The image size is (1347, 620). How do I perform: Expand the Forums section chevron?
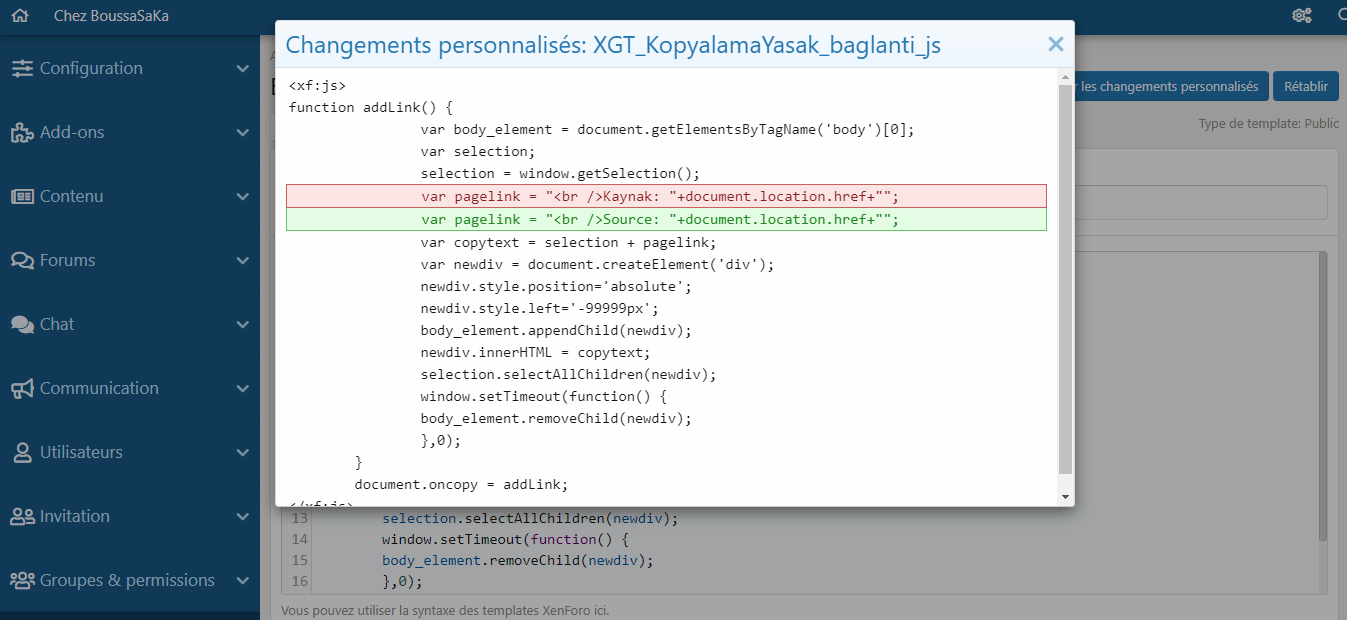coord(242,260)
